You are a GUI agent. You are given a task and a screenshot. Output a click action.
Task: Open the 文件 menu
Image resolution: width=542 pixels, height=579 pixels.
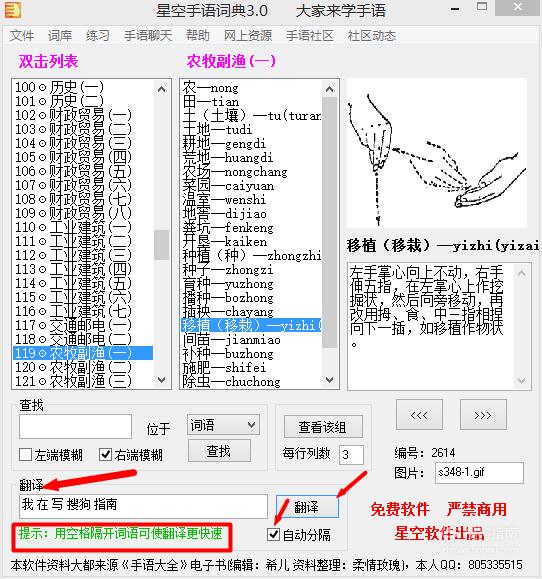22,36
